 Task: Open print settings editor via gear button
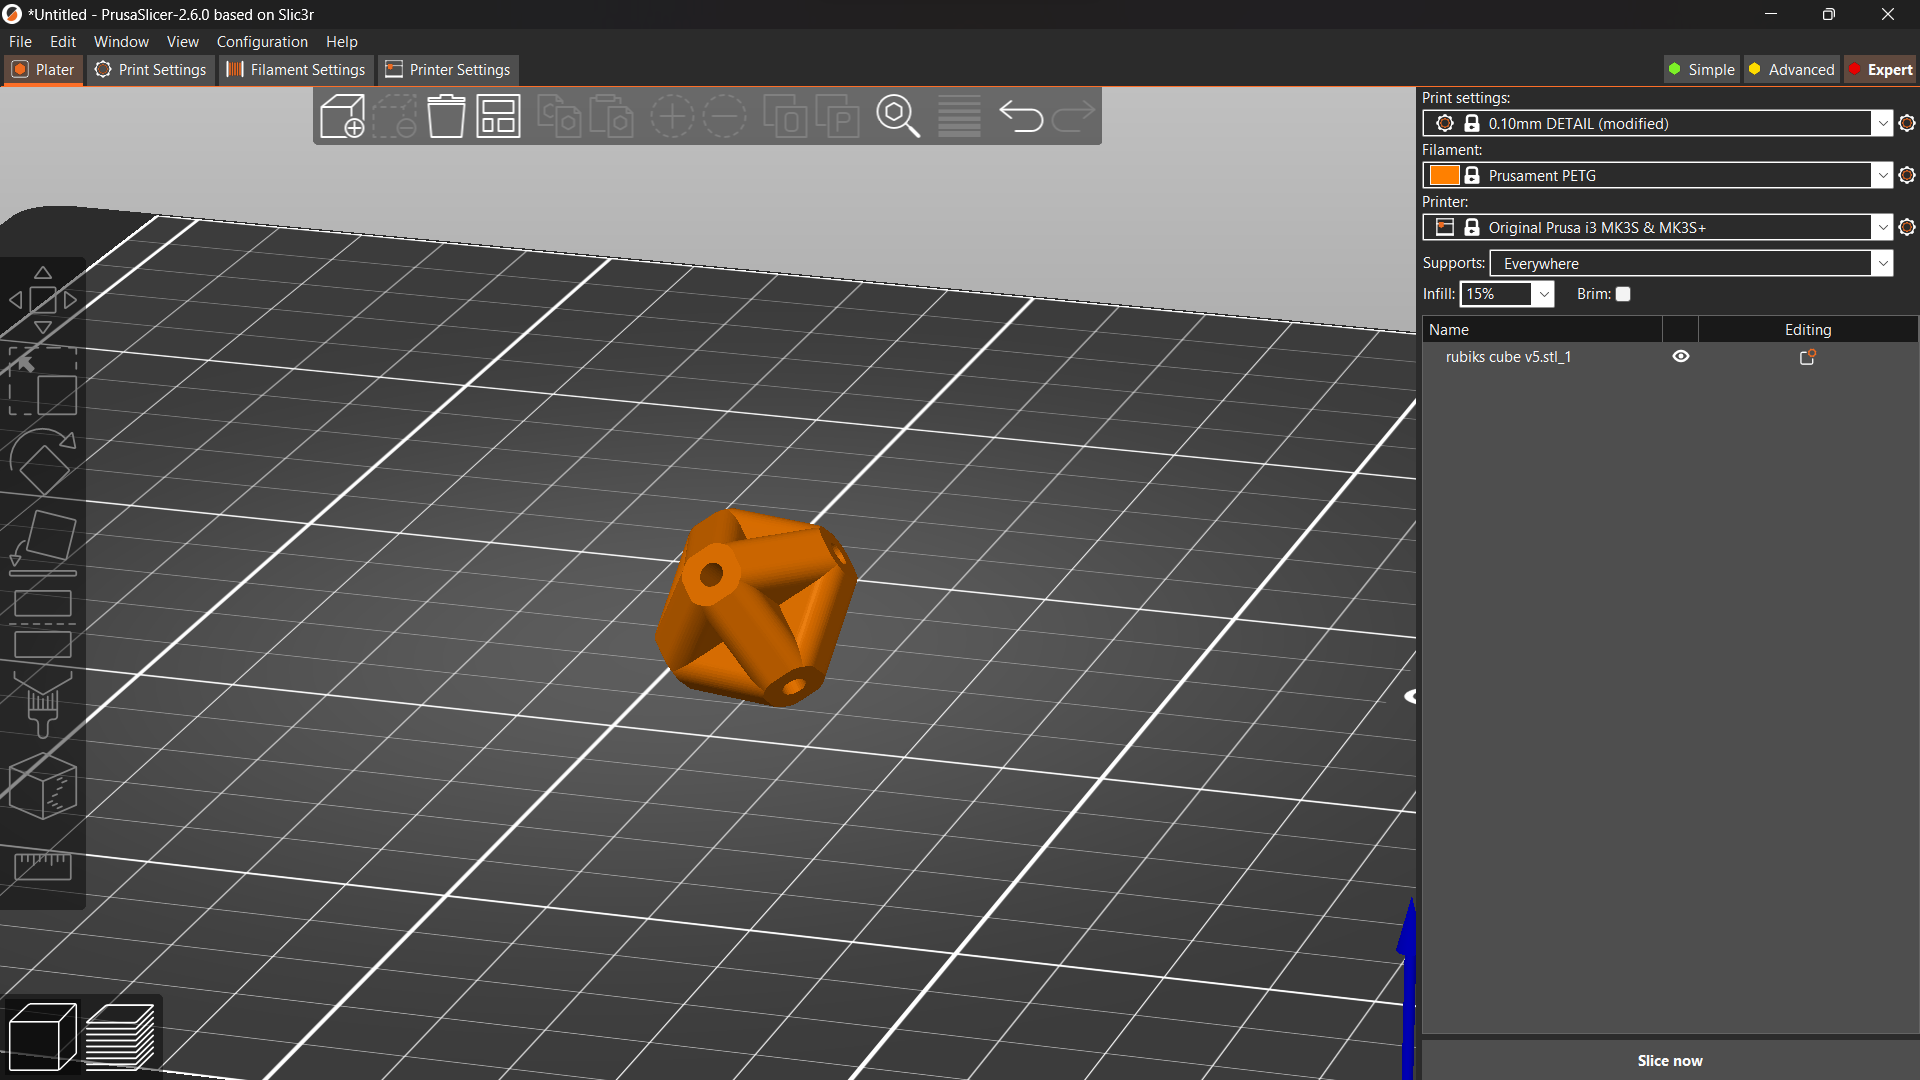pos(1907,123)
